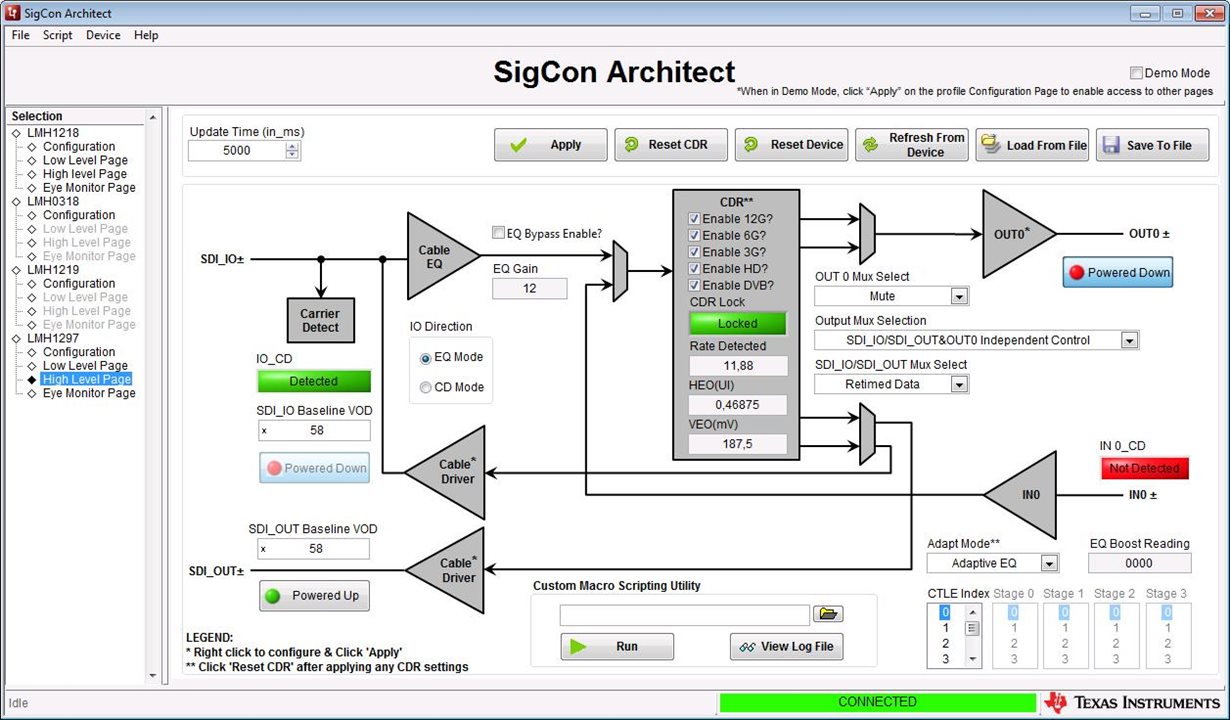
Task: Click the SigCon Architect title bar app icon
Action: tap(13, 13)
